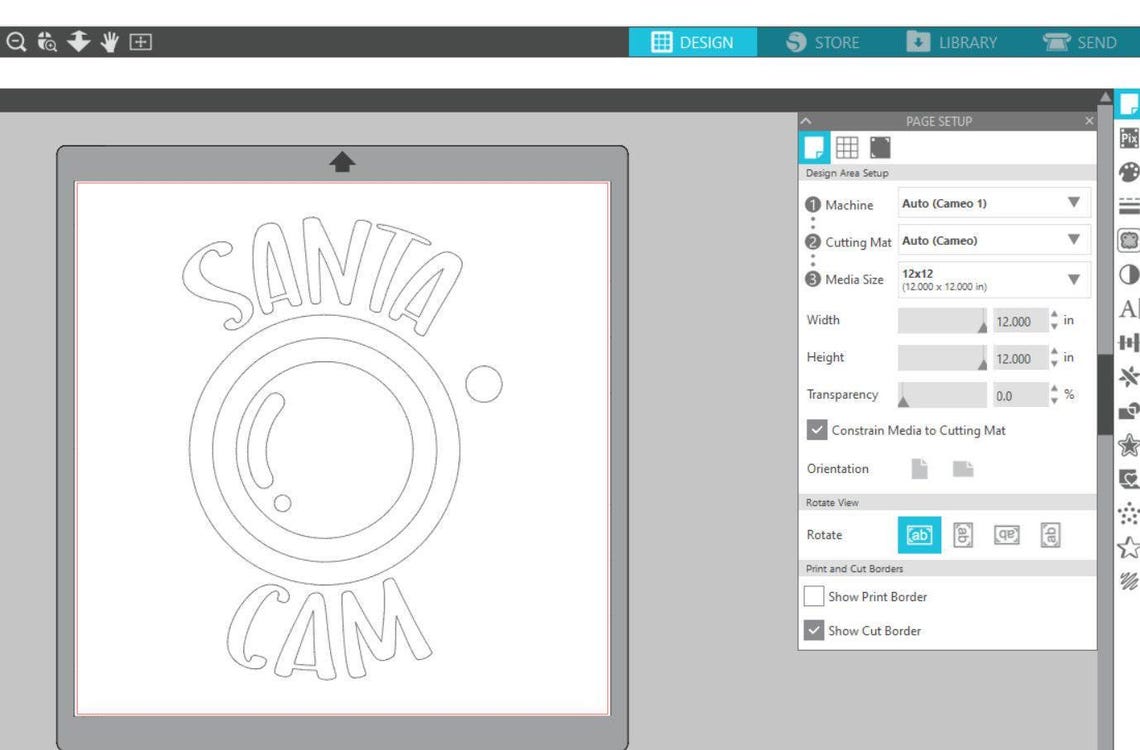Rotate the view 270 degrees
The width and height of the screenshot is (1140, 750).
(1050, 535)
